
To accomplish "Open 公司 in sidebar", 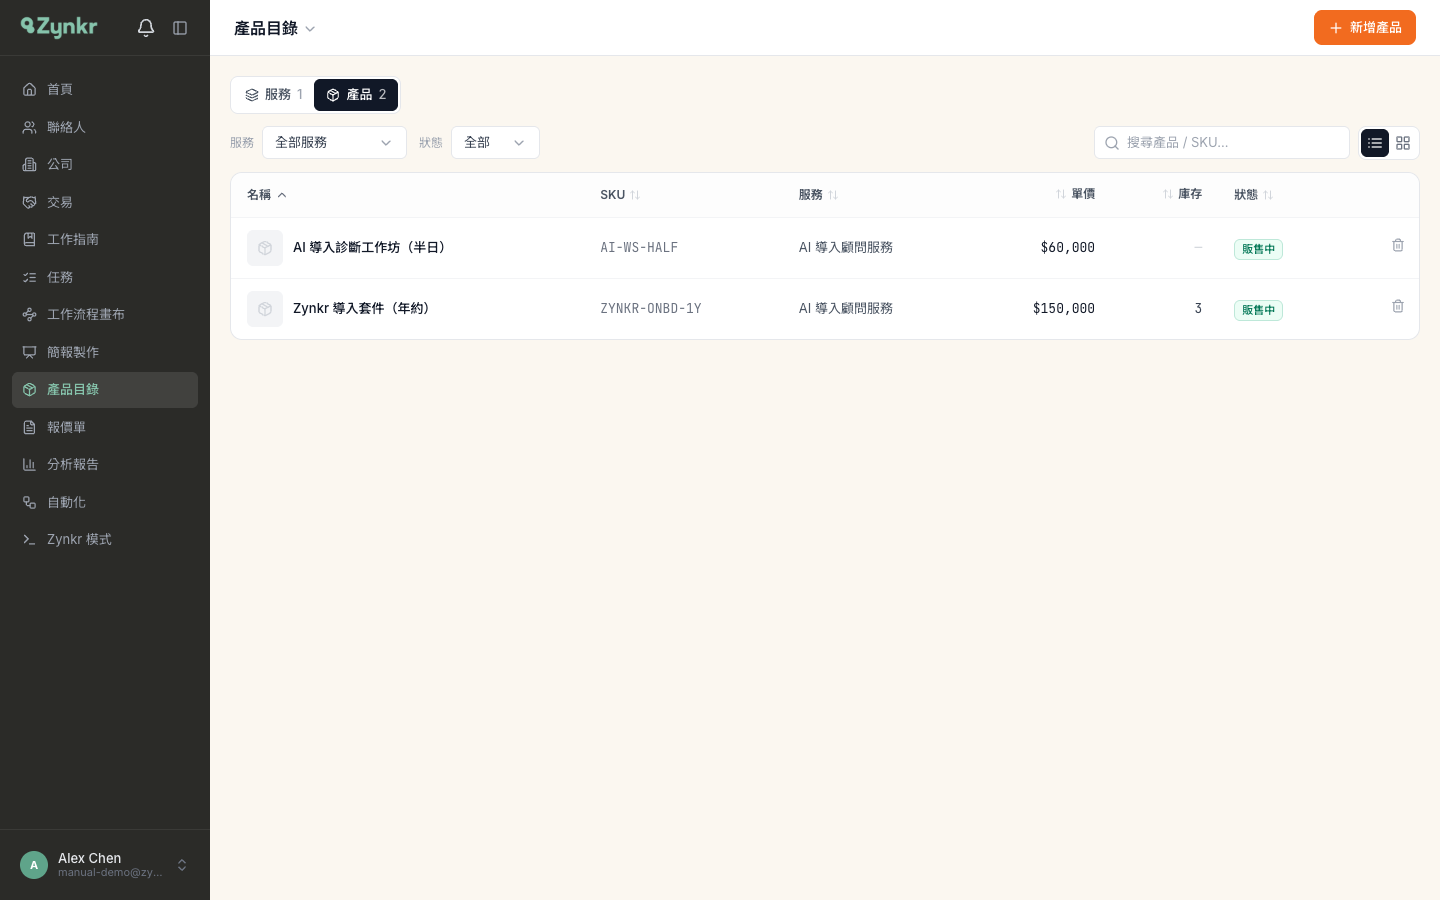I will 105,164.
